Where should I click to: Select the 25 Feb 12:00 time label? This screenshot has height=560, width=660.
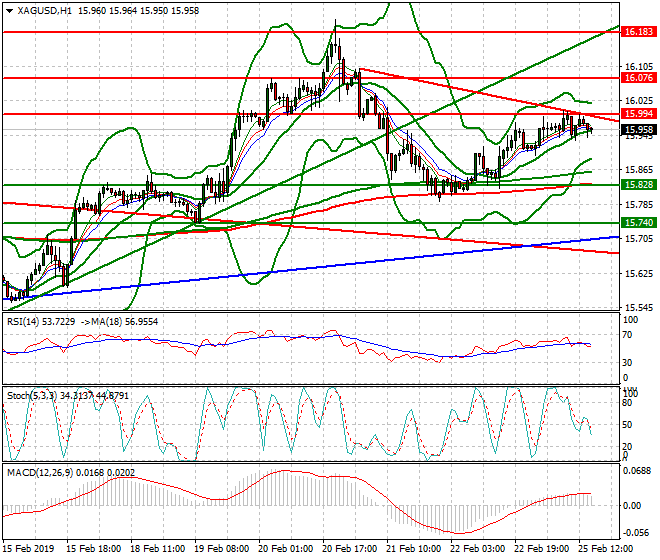click(606, 549)
